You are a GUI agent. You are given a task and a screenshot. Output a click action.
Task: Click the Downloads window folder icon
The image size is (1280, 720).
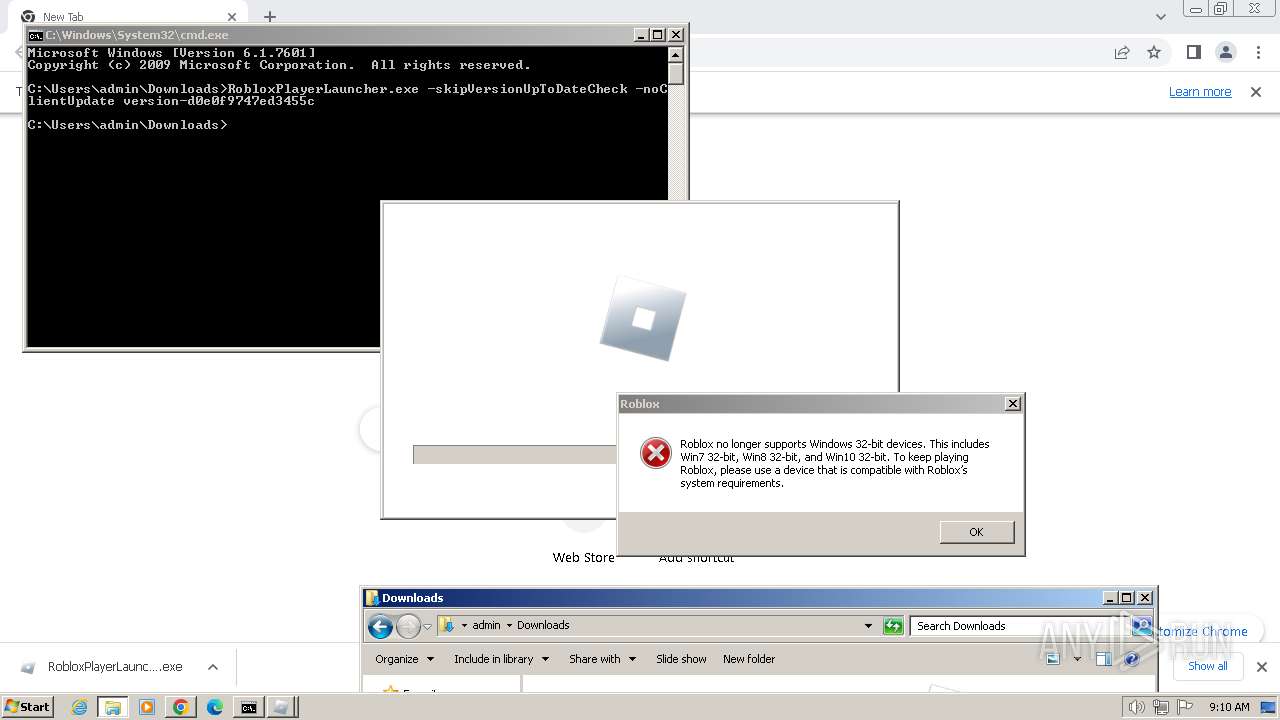(x=372, y=598)
